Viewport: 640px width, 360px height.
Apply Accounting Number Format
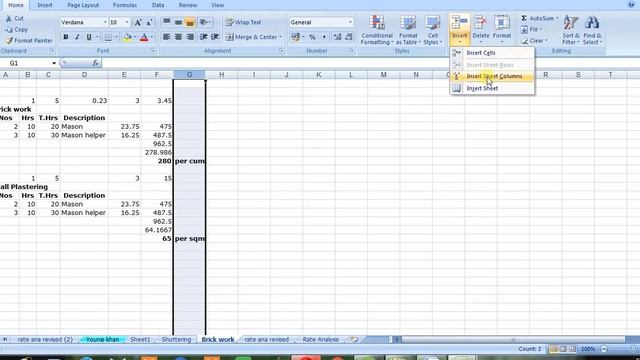296,37
